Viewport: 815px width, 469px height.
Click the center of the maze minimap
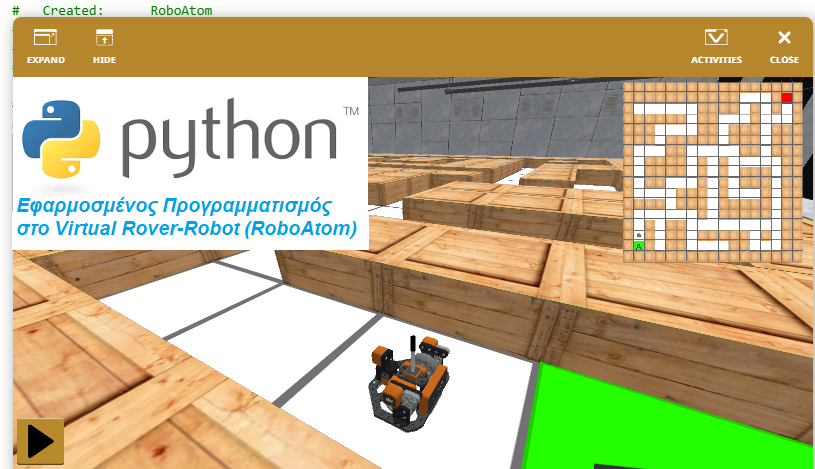click(712, 171)
